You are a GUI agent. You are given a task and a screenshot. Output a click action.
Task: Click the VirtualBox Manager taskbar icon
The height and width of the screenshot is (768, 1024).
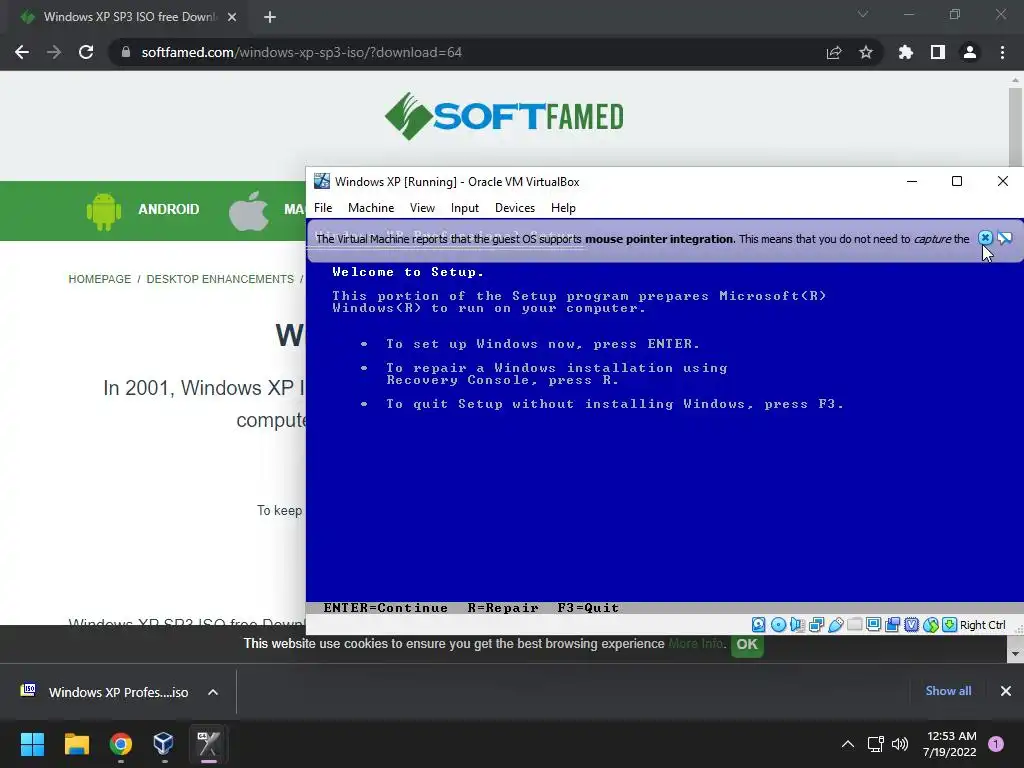(x=163, y=744)
